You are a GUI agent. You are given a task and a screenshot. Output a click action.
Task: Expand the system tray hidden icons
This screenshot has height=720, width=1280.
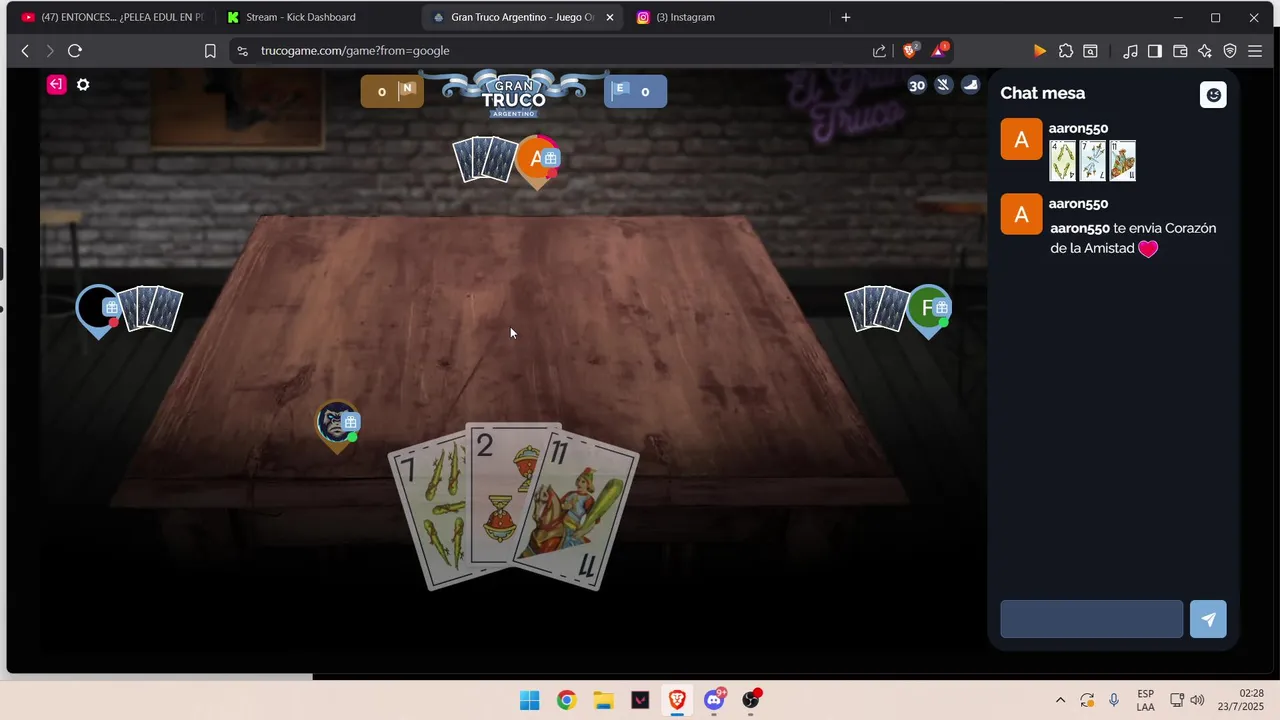coord(1060,700)
